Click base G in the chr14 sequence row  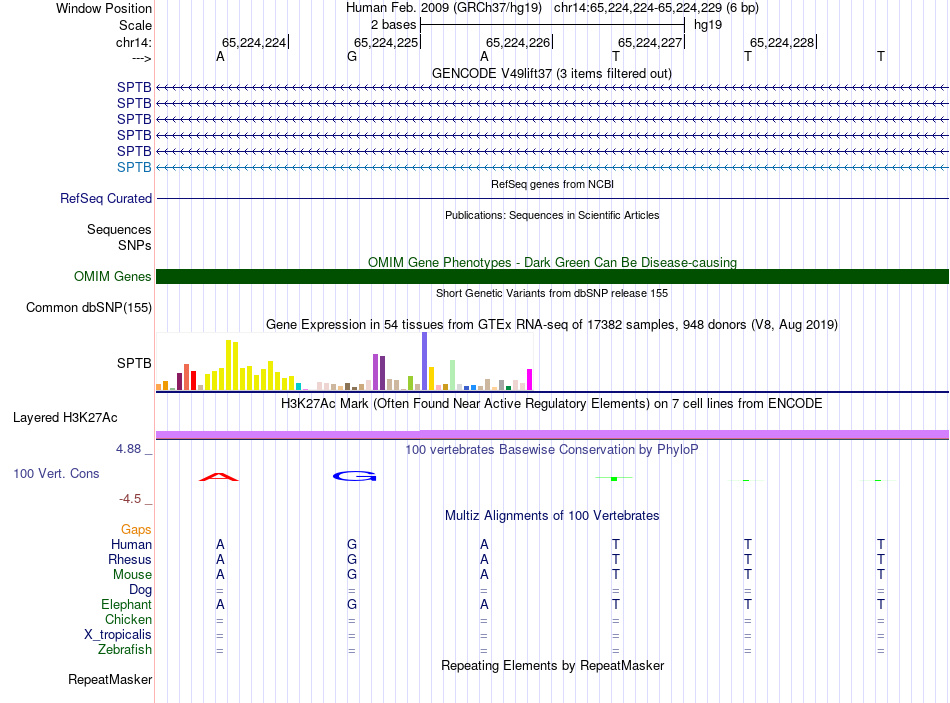352,56
